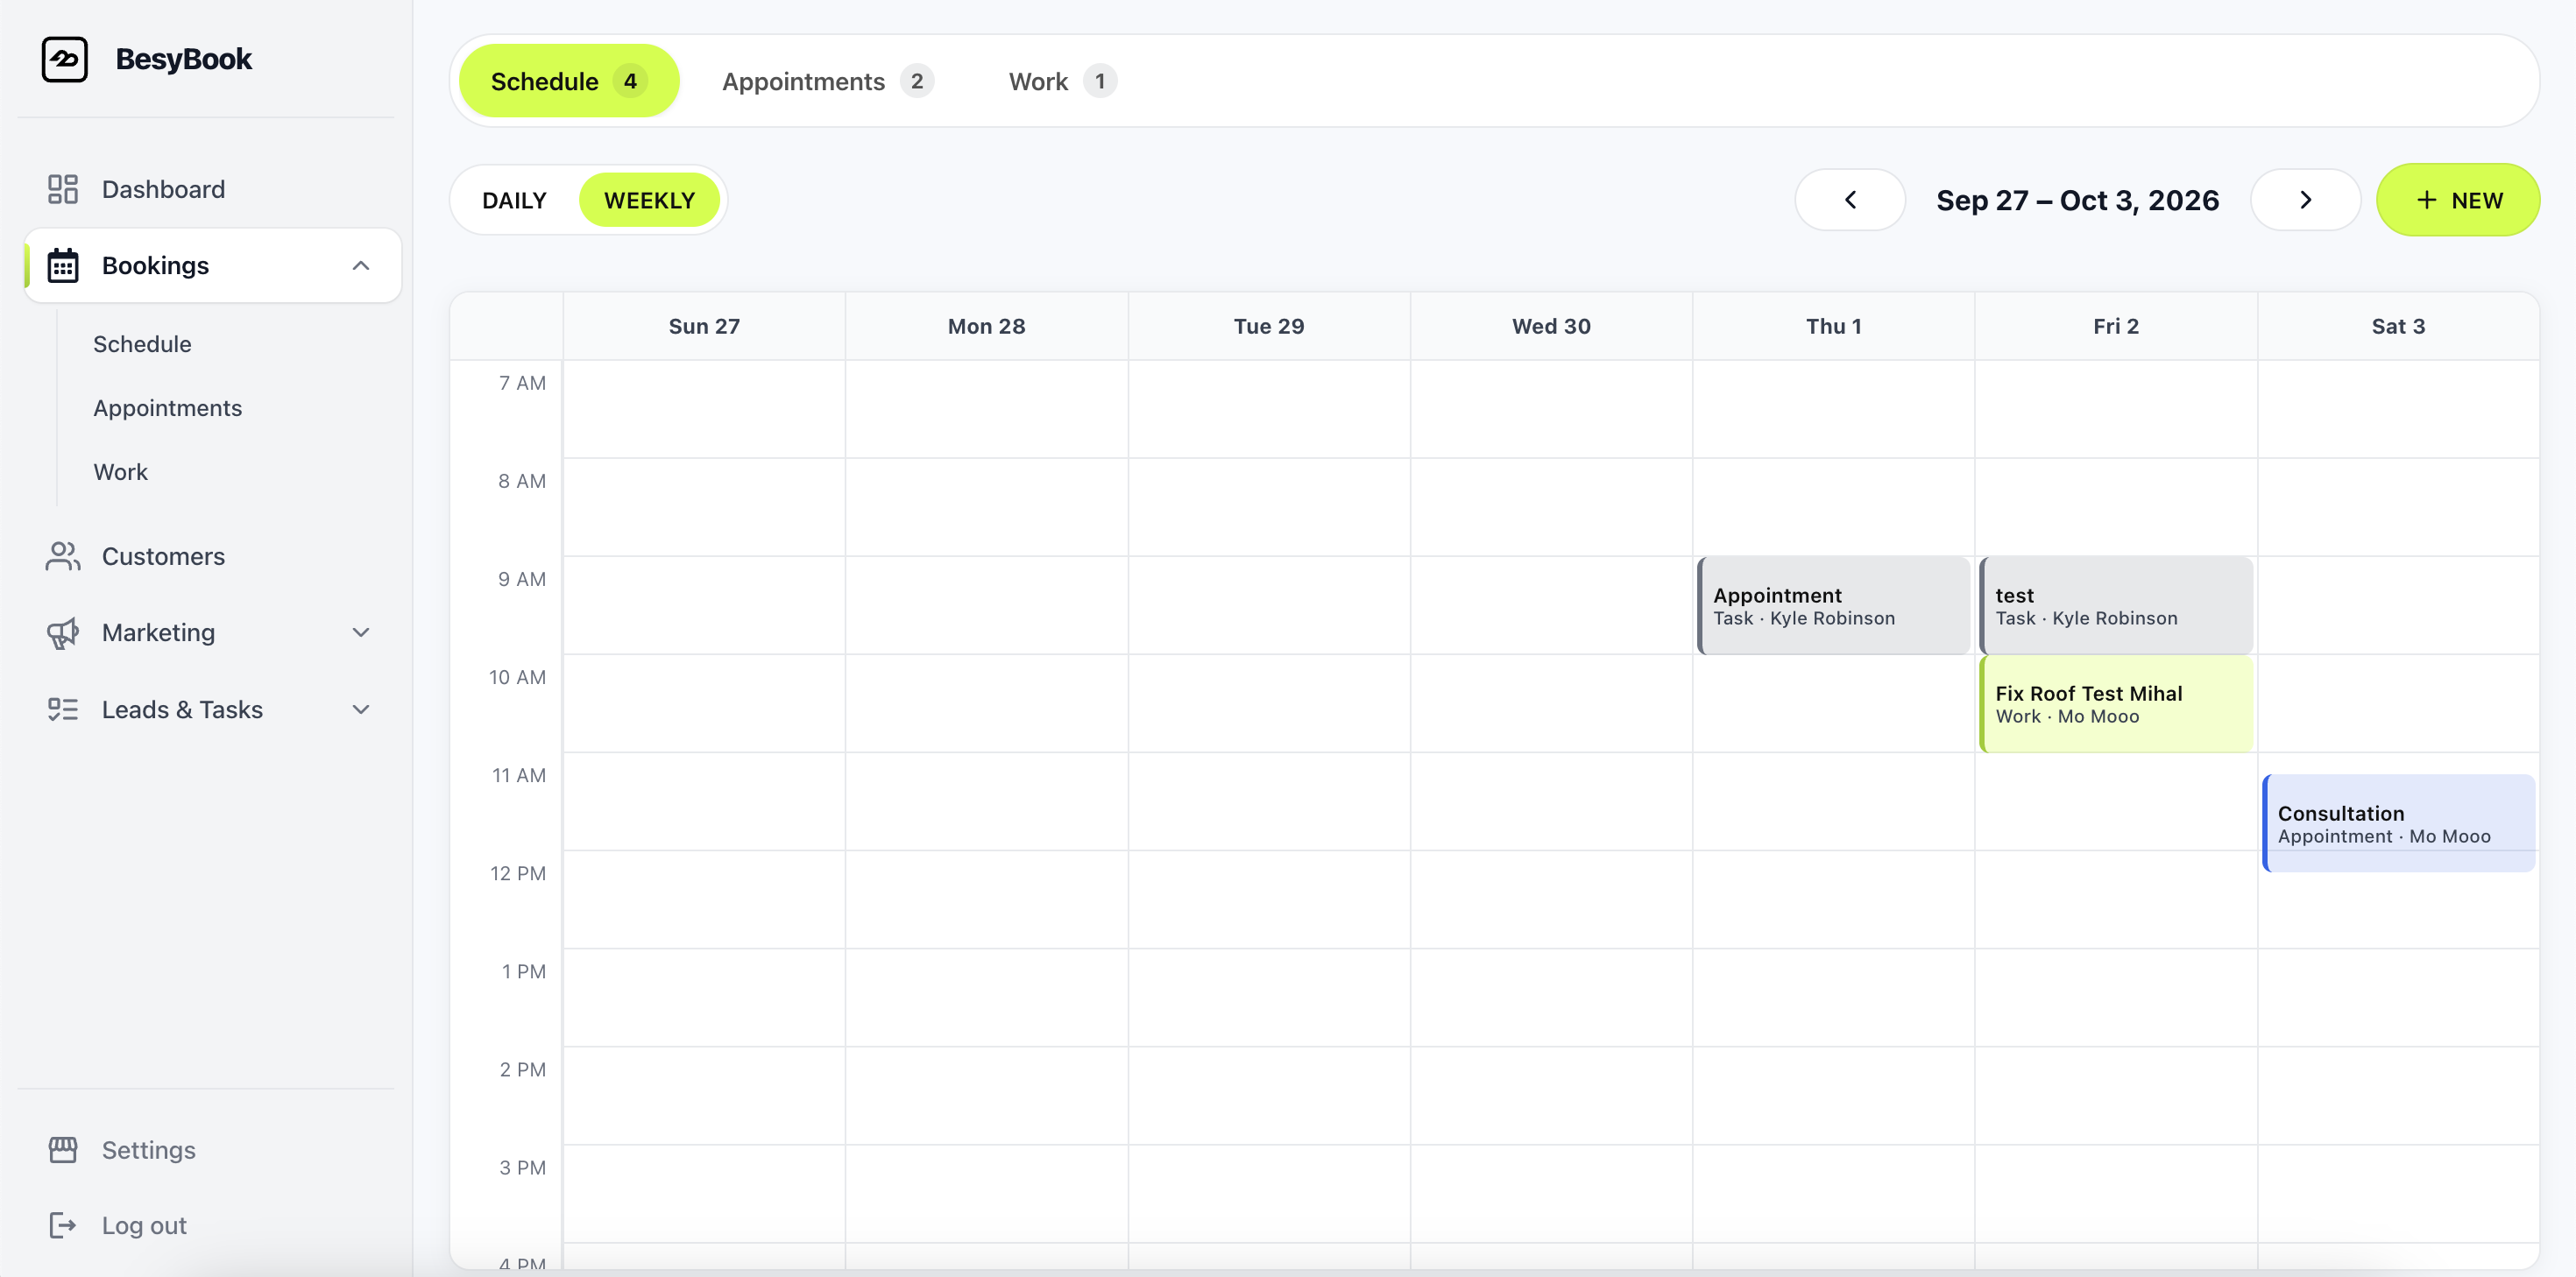Click the Fri 2 column header
Image resolution: width=2576 pixels, height=1277 pixels.
[x=2116, y=326]
